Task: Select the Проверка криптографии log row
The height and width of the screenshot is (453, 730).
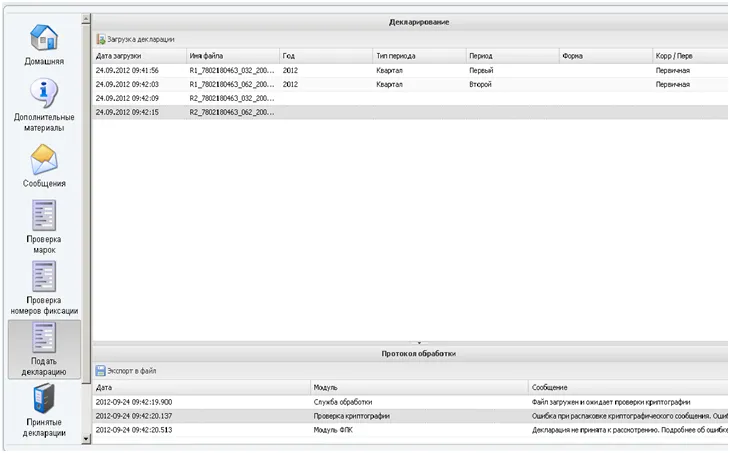Action: tap(410, 416)
